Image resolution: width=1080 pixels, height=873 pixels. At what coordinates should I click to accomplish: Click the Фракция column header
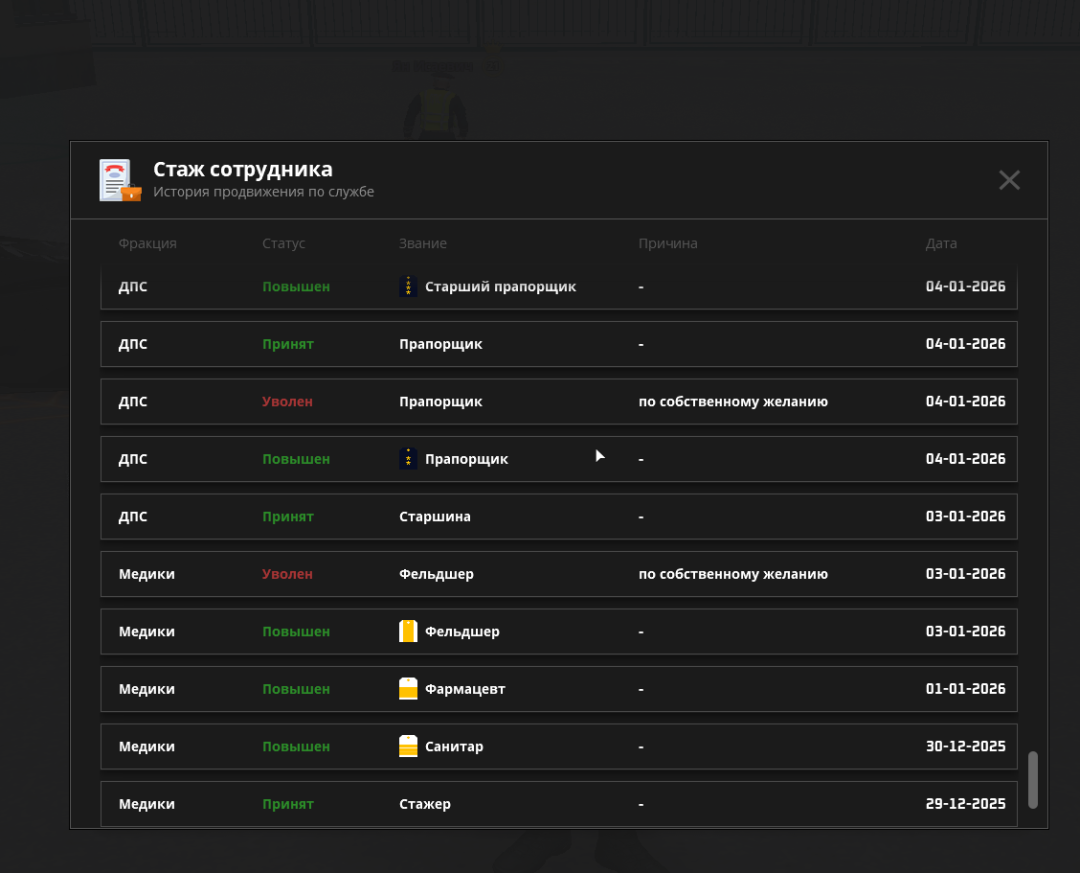147,244
